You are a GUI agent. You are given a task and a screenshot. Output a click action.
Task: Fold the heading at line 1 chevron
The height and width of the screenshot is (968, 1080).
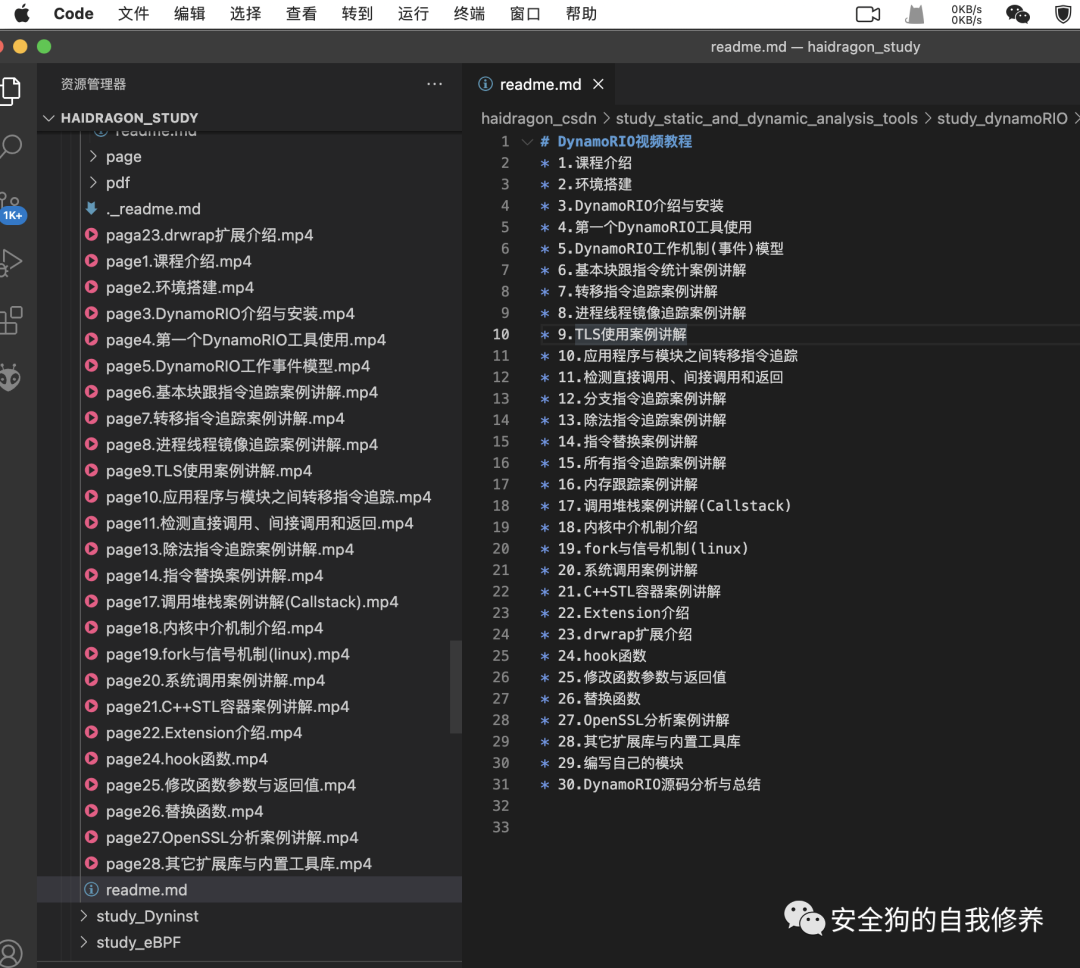tap(527, 142)
